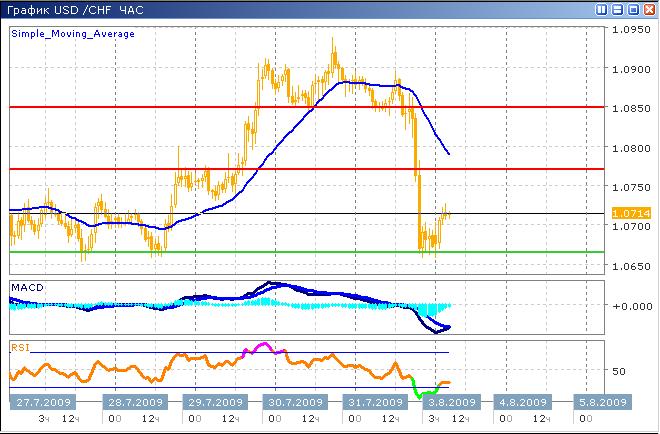Select the red level line below 1.0800
660x434 pixels.
coord(307,169)
